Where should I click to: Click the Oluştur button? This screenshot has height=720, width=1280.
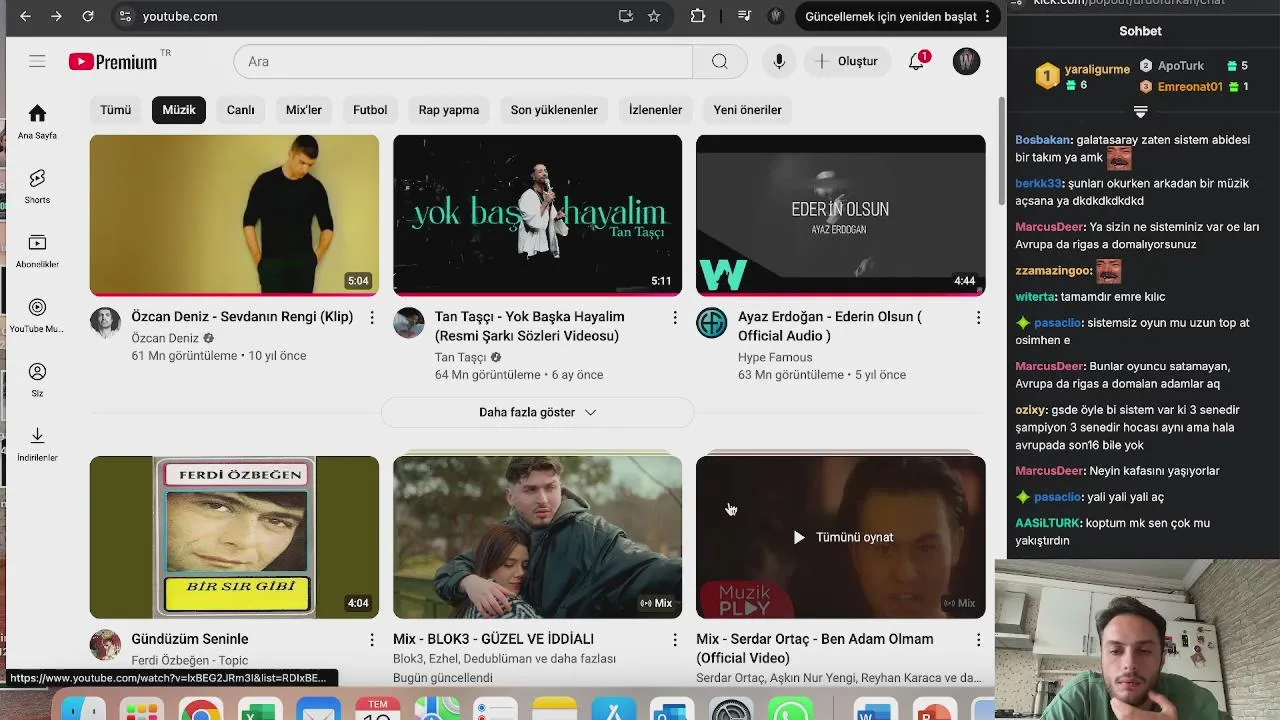click(847, 61)
